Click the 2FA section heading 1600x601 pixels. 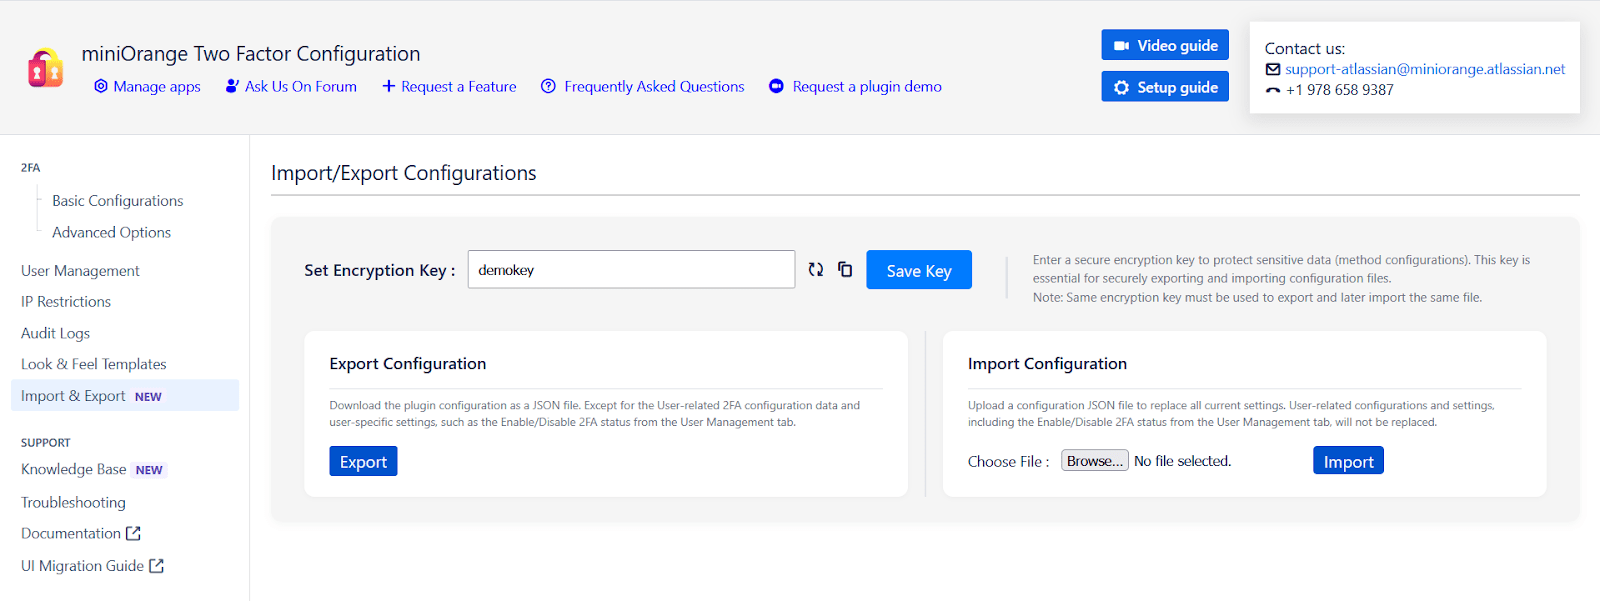pyautogui.click(x=30, y=168)
